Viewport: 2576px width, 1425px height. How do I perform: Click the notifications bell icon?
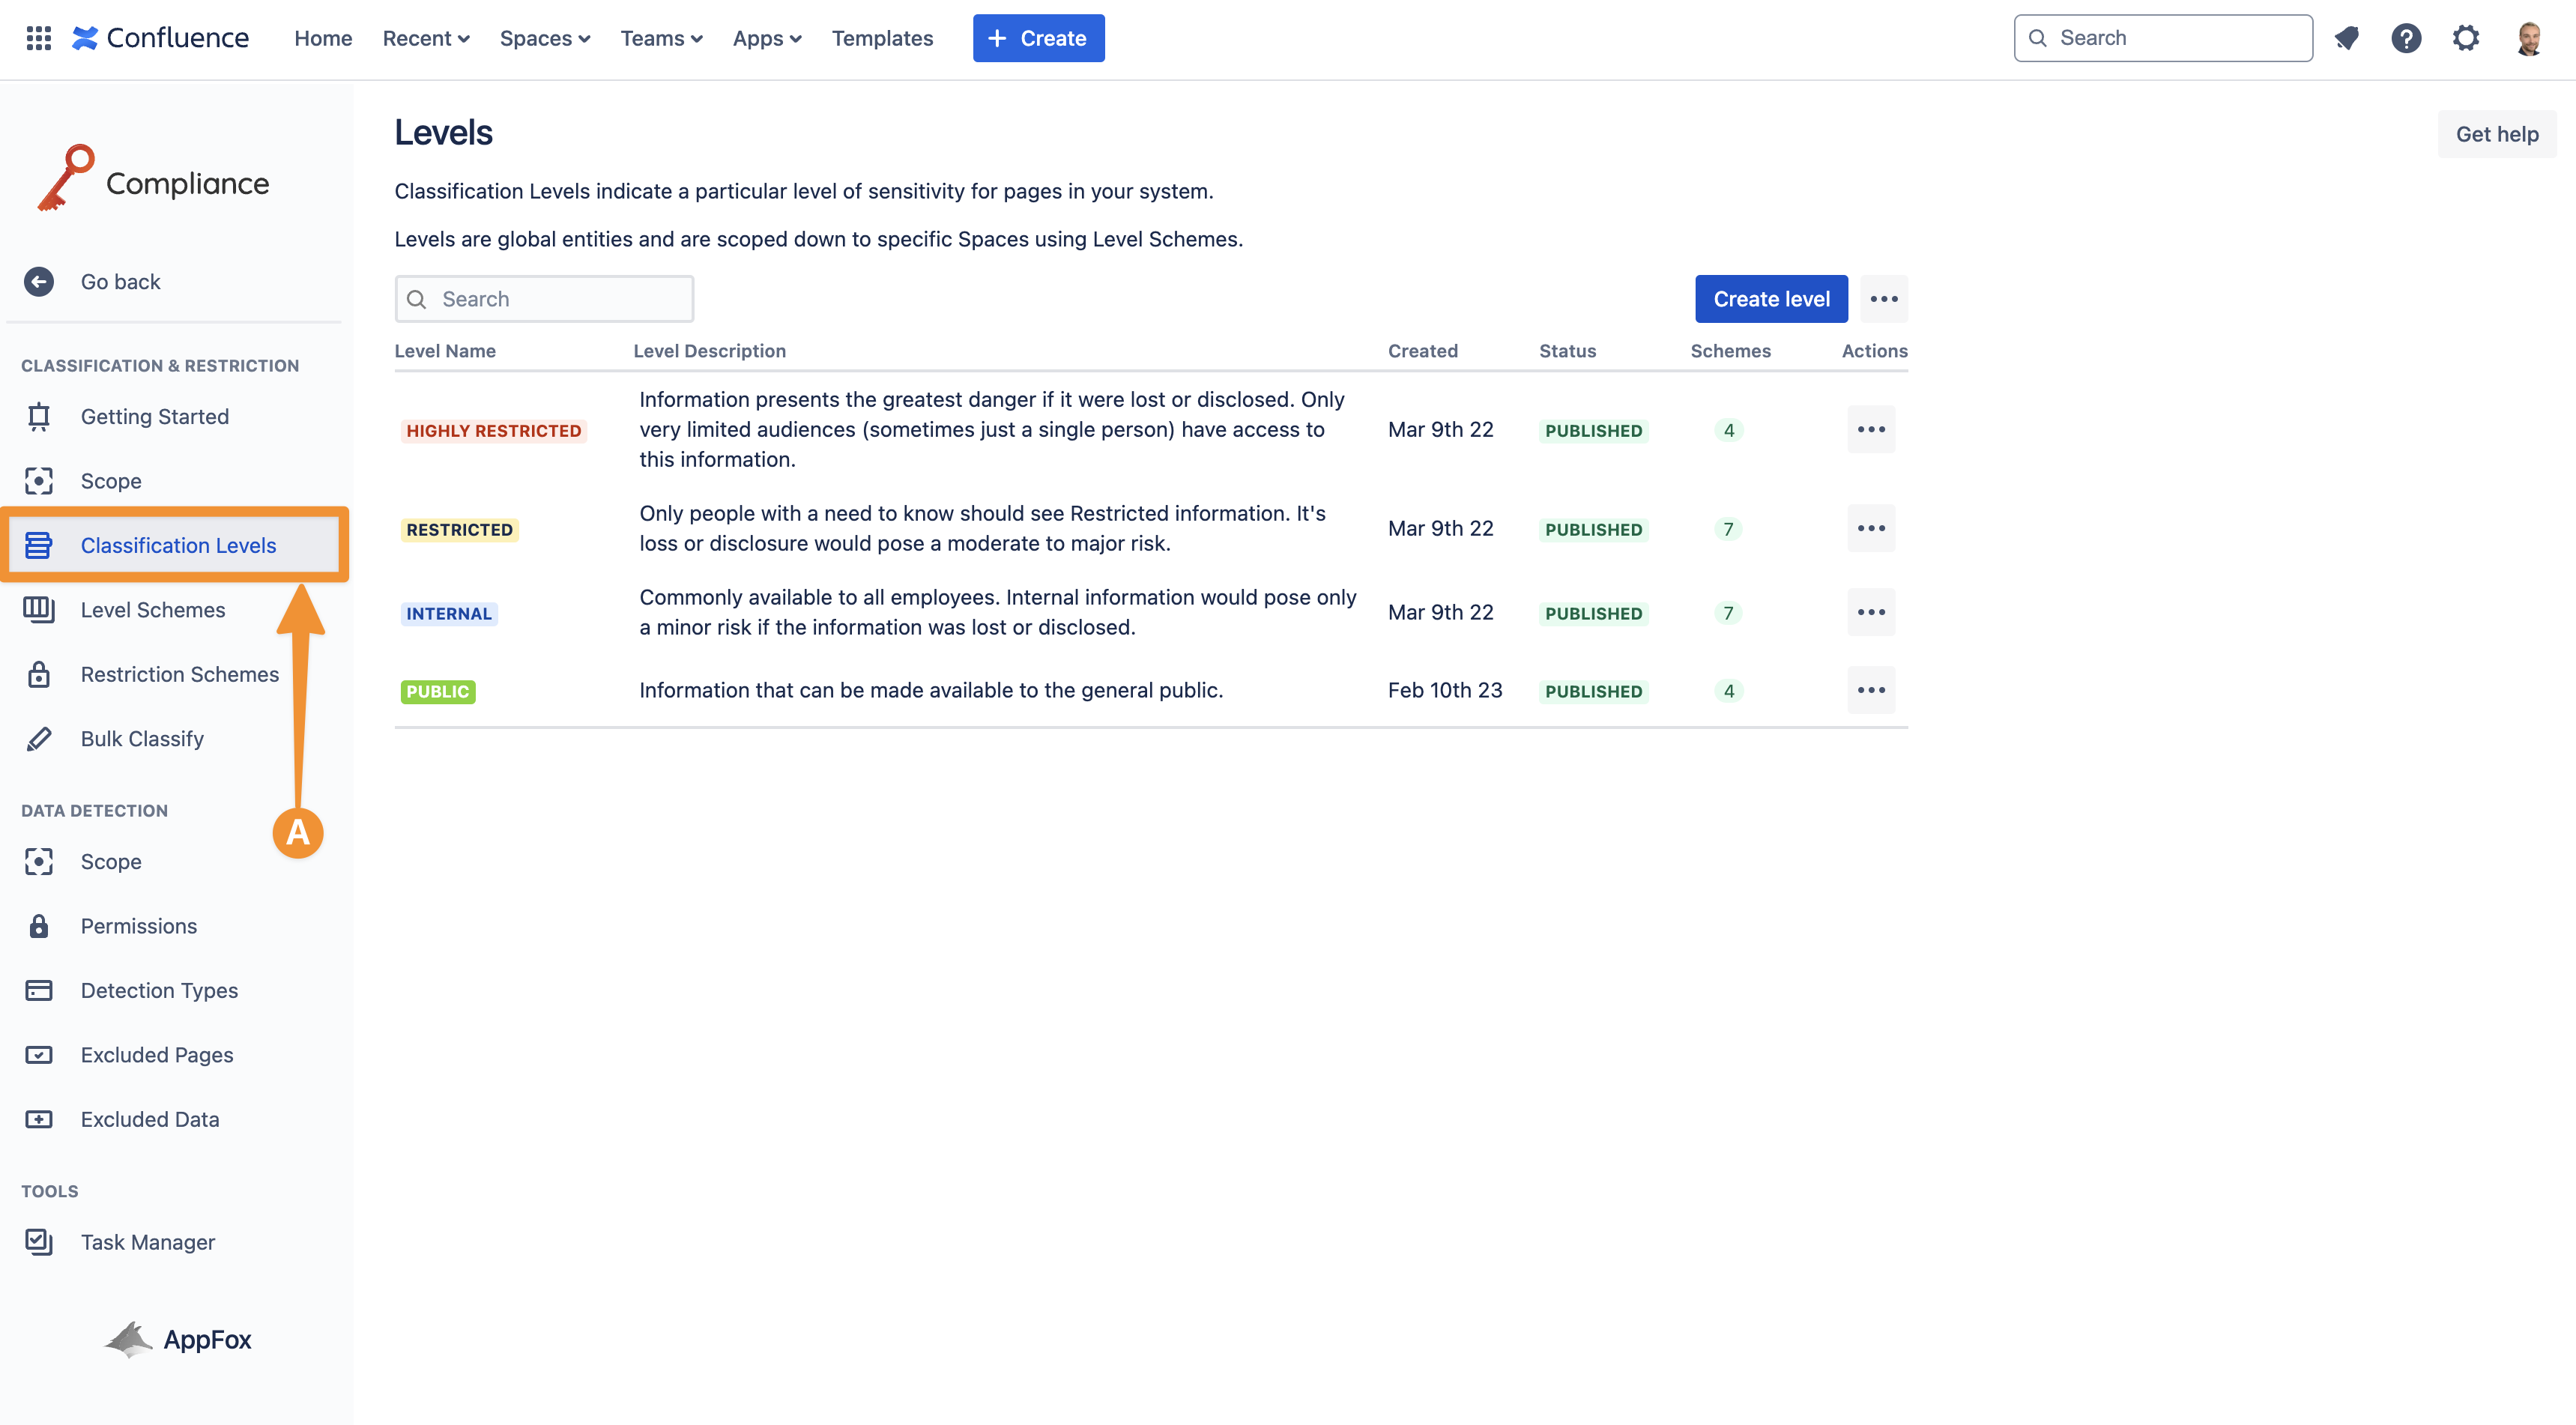point(2346,38)
